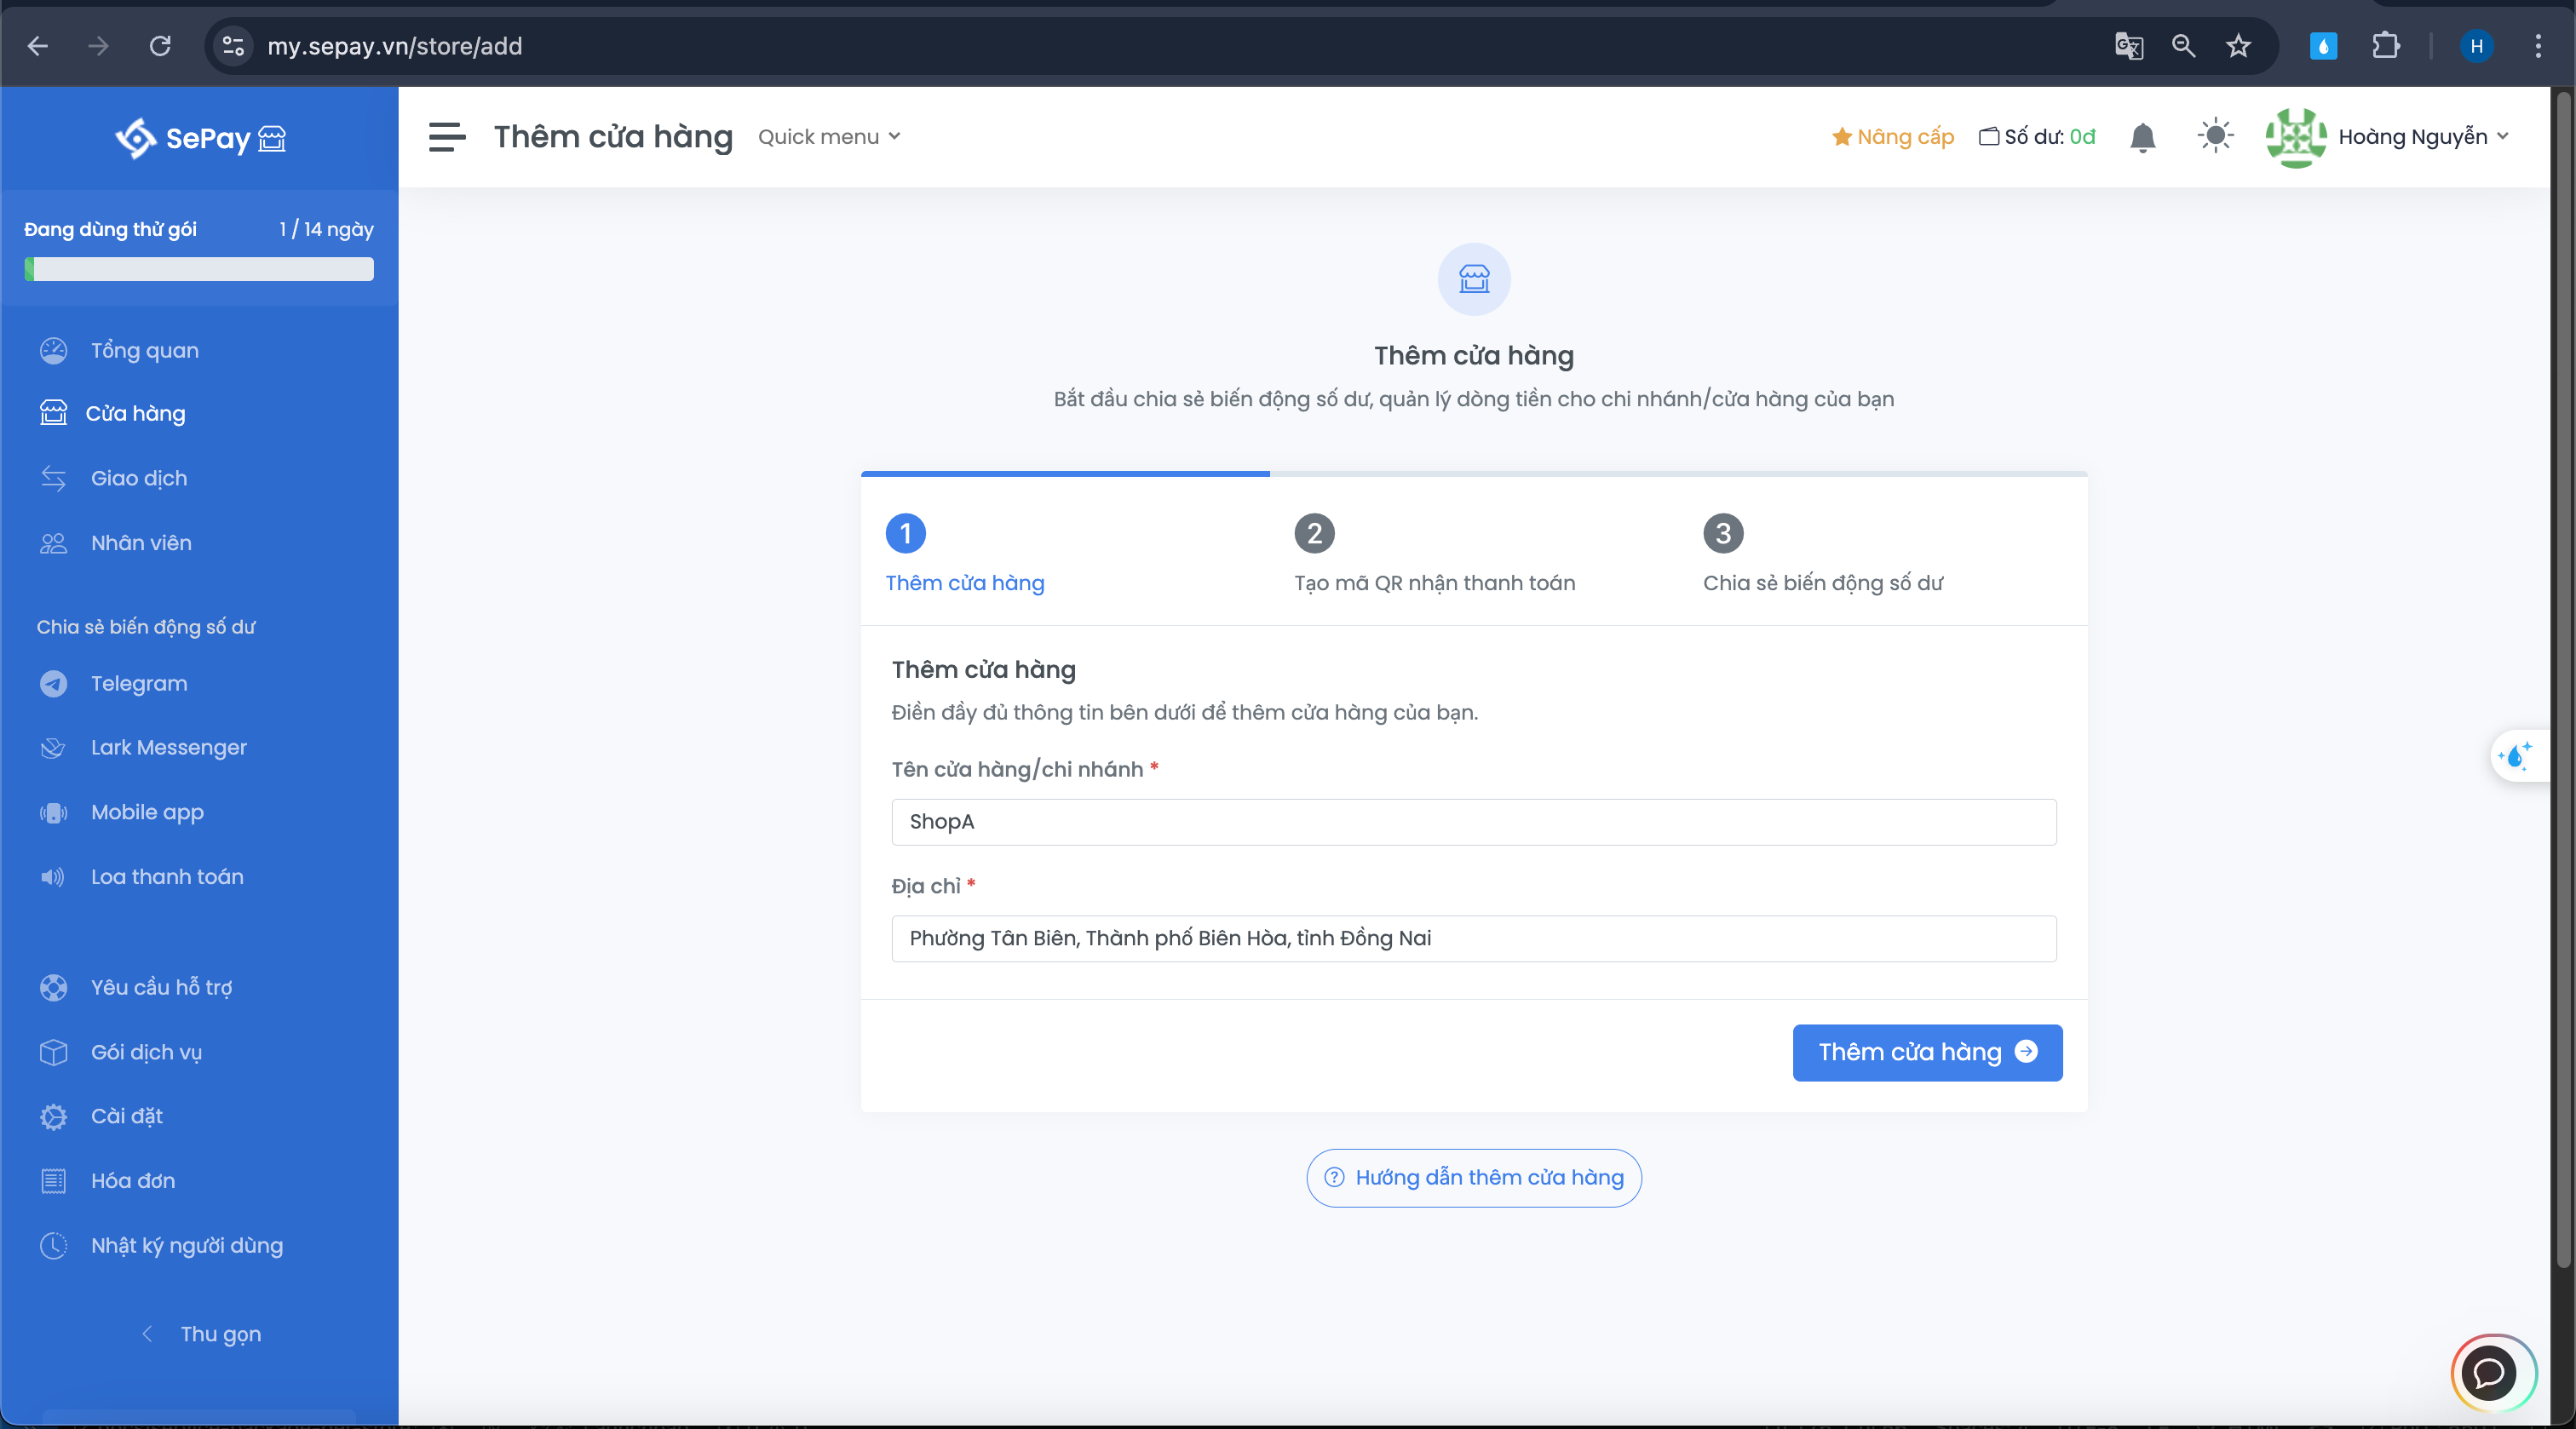Image resolution: width=2576 pixels, height=1429 pixels.
Task: Click the Cài đặt gear icon
Action: pos(53,1117)
